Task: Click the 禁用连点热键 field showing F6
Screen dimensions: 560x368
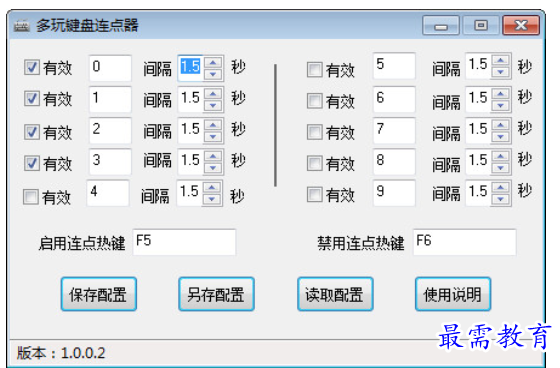Action: (x=464, y=242)
